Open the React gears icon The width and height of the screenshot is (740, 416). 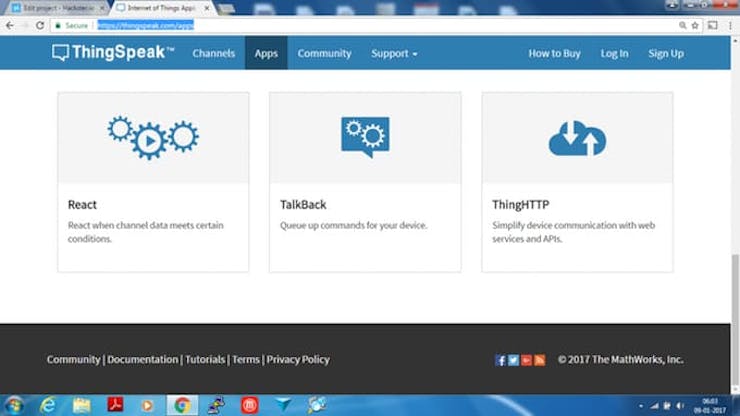[153, 138]
